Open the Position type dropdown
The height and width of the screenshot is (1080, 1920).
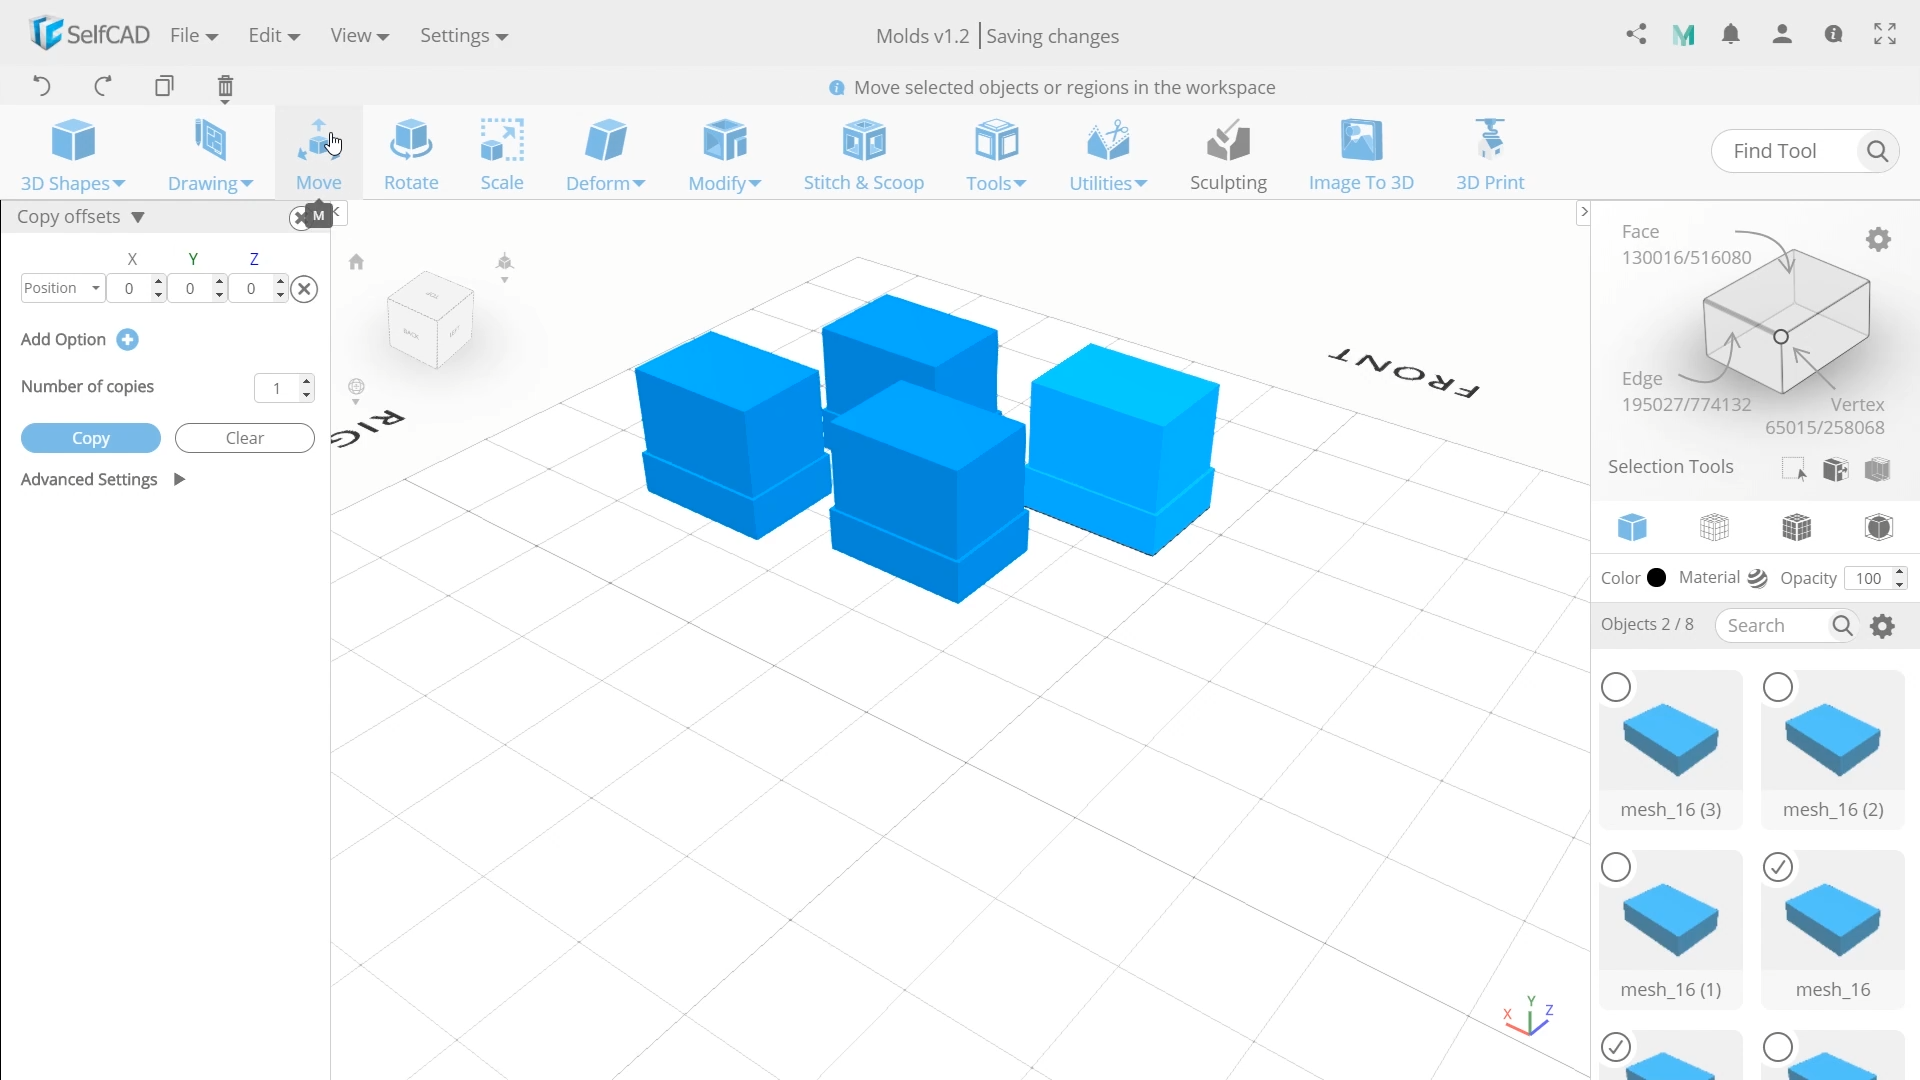coord(63,288)
